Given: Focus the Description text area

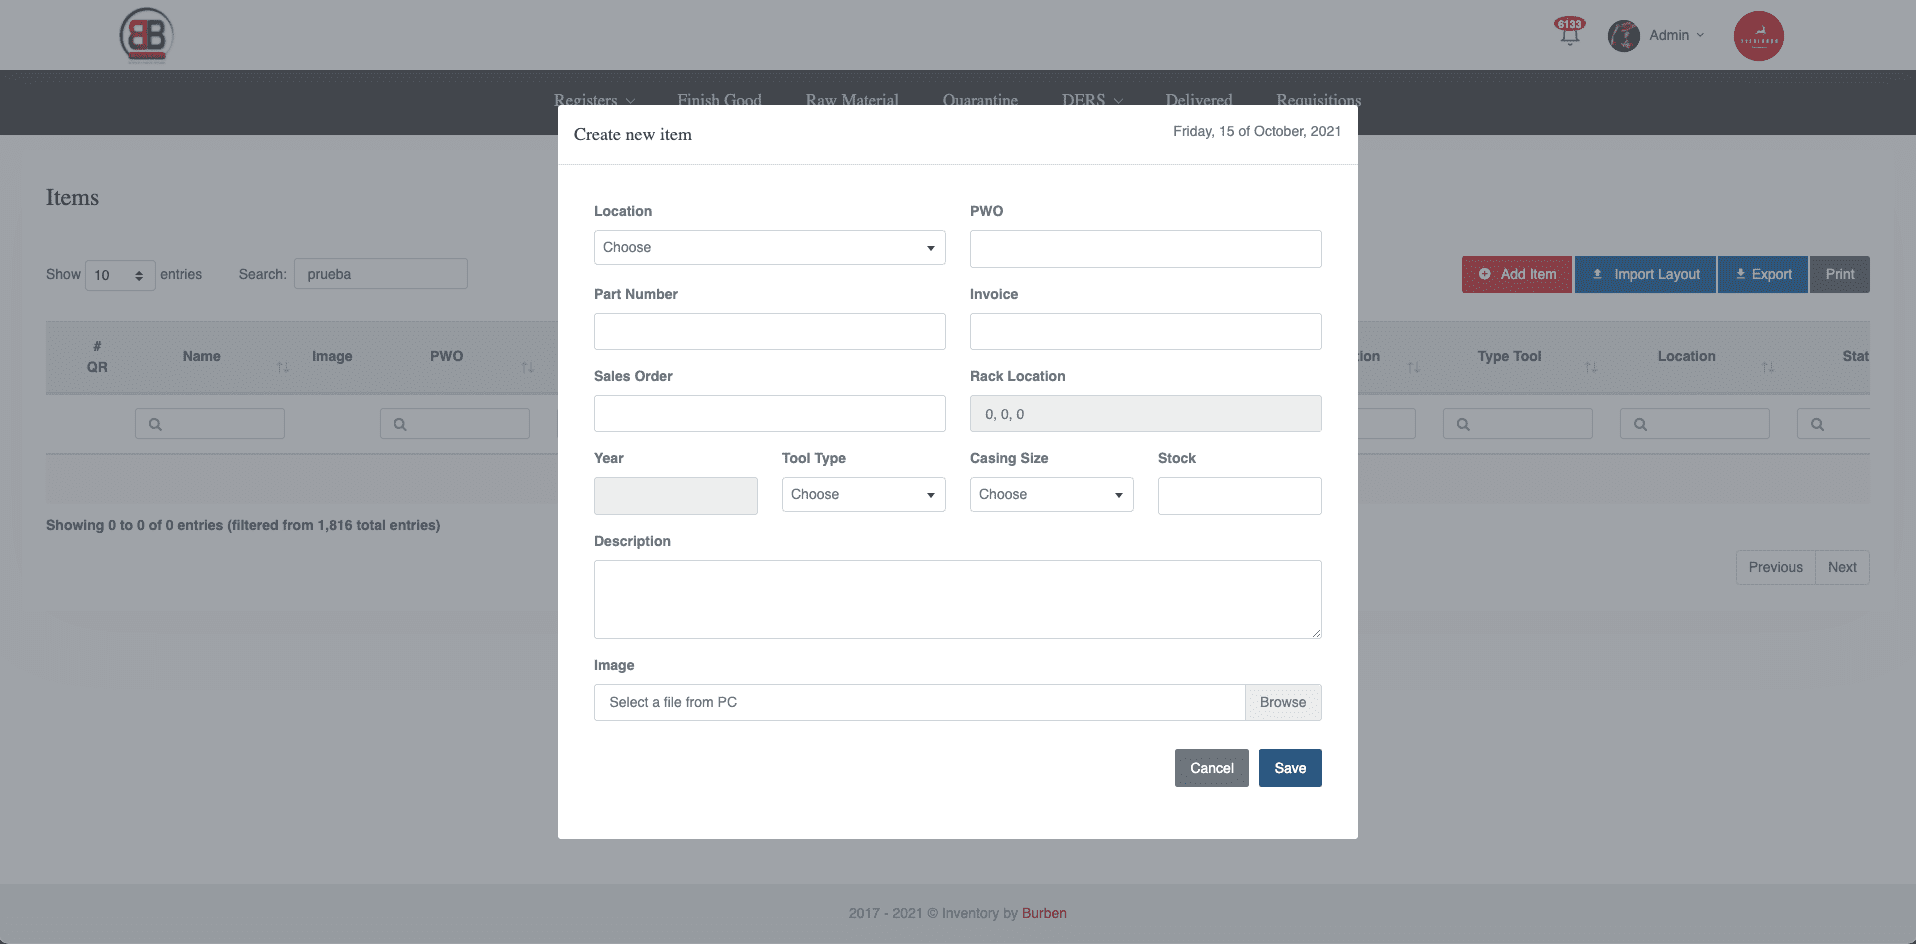Looking at the screenshot, I should point(957,599).
